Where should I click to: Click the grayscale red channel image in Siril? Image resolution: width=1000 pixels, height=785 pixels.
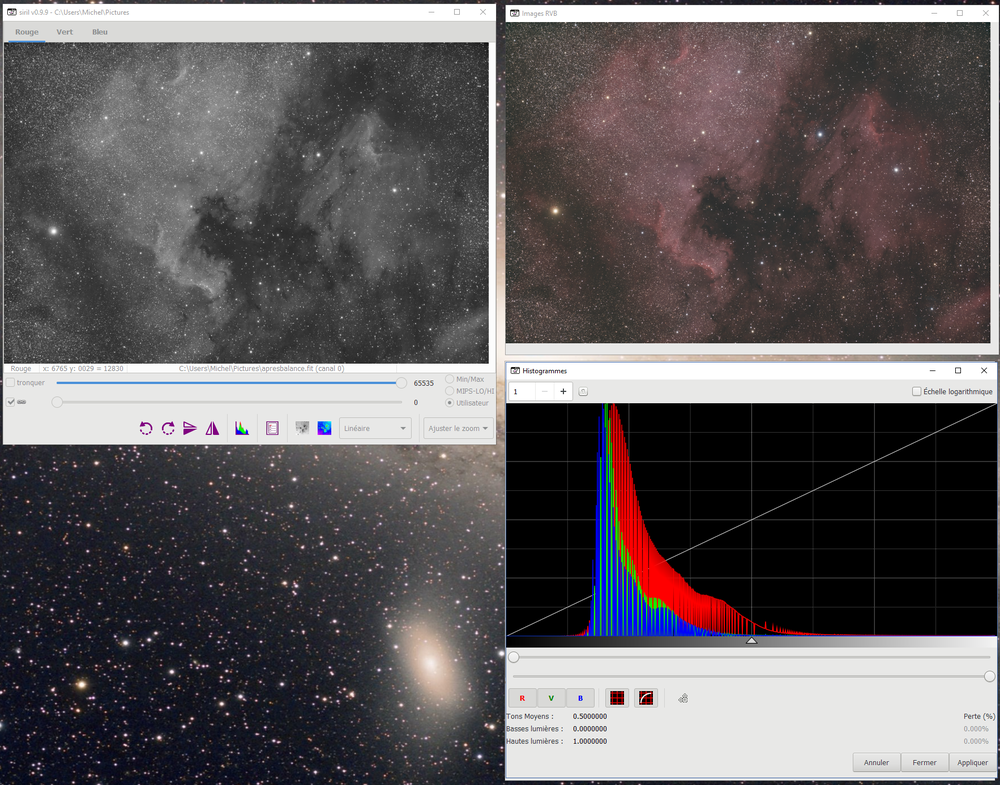point(246,203)
